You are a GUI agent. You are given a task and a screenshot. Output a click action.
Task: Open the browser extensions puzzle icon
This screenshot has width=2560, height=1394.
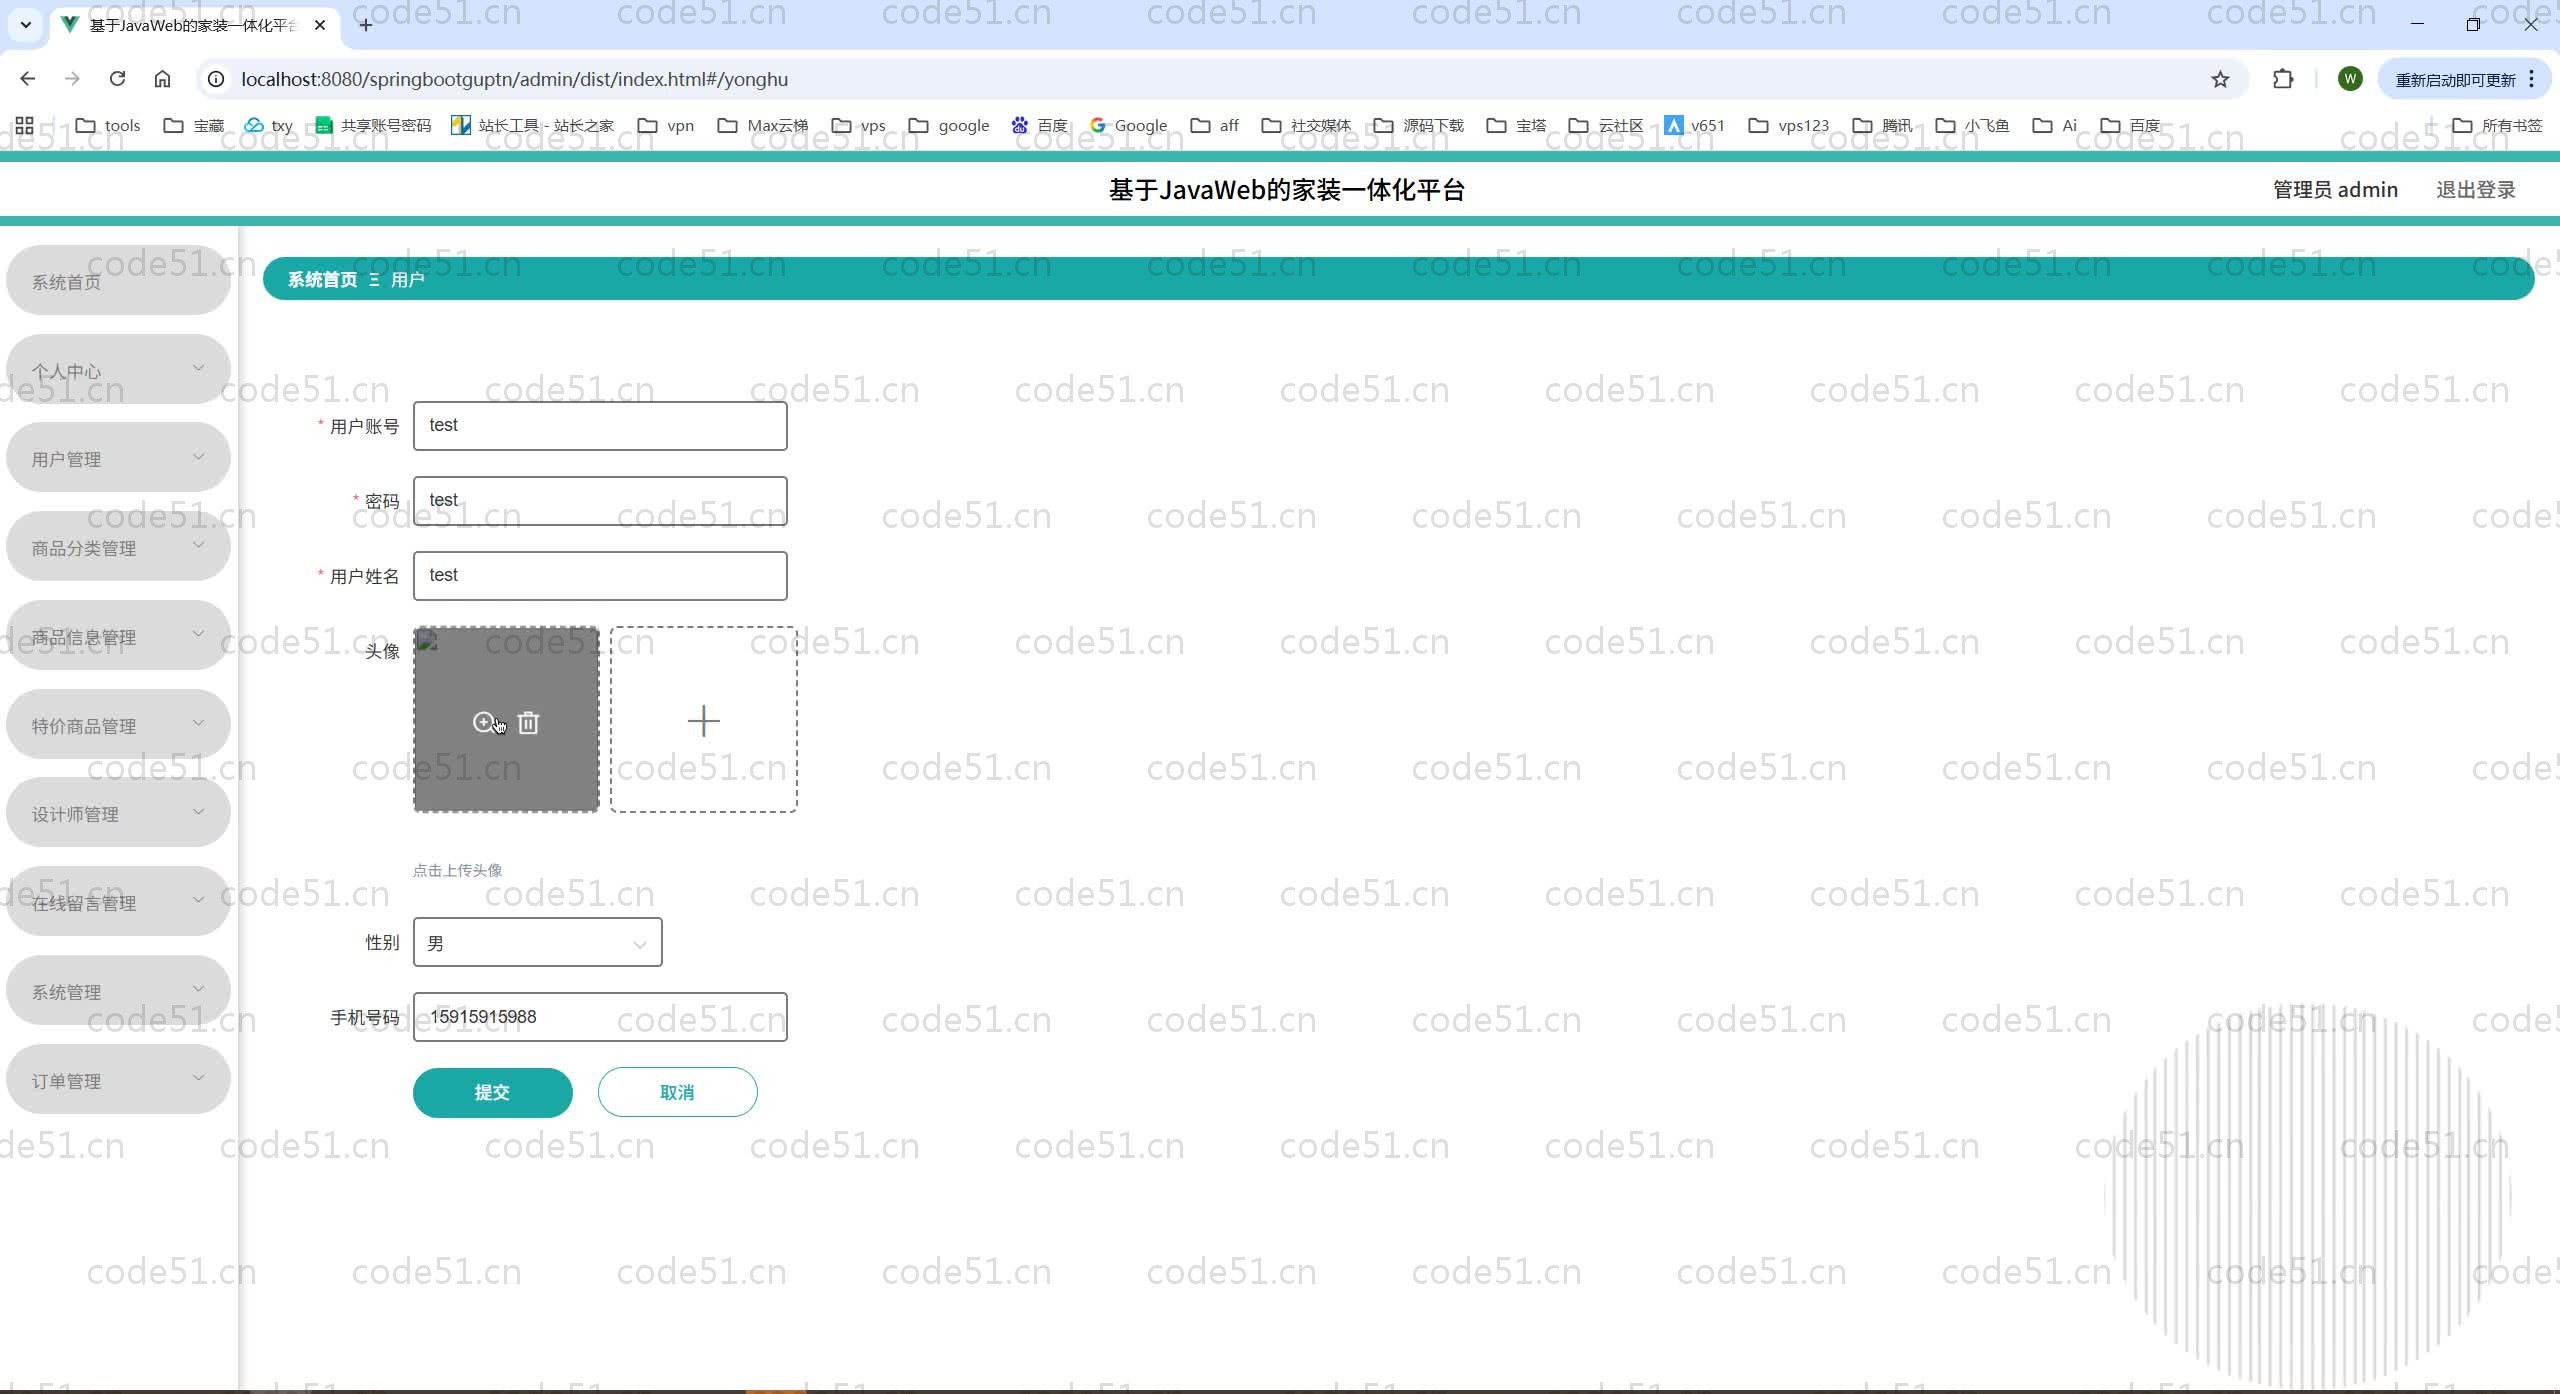(x=2282, y=79)
